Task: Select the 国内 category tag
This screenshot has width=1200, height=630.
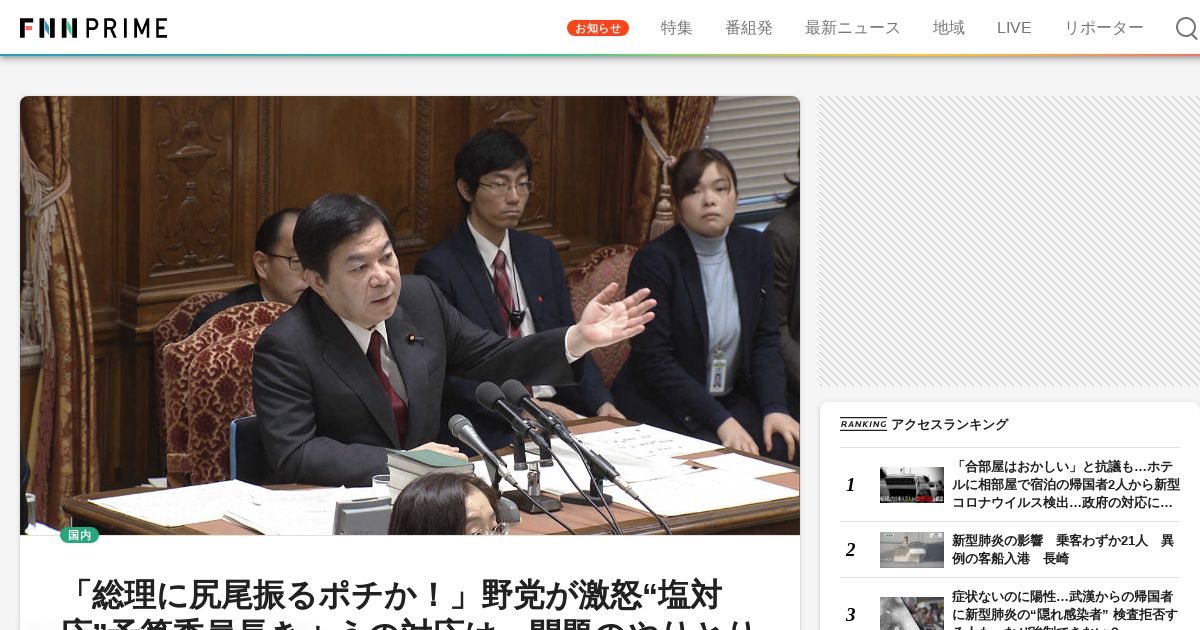Action: pos(80,535)
